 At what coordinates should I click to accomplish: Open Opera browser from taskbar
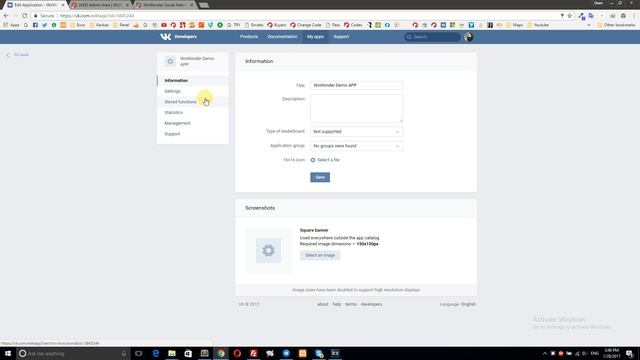[237, 353]
